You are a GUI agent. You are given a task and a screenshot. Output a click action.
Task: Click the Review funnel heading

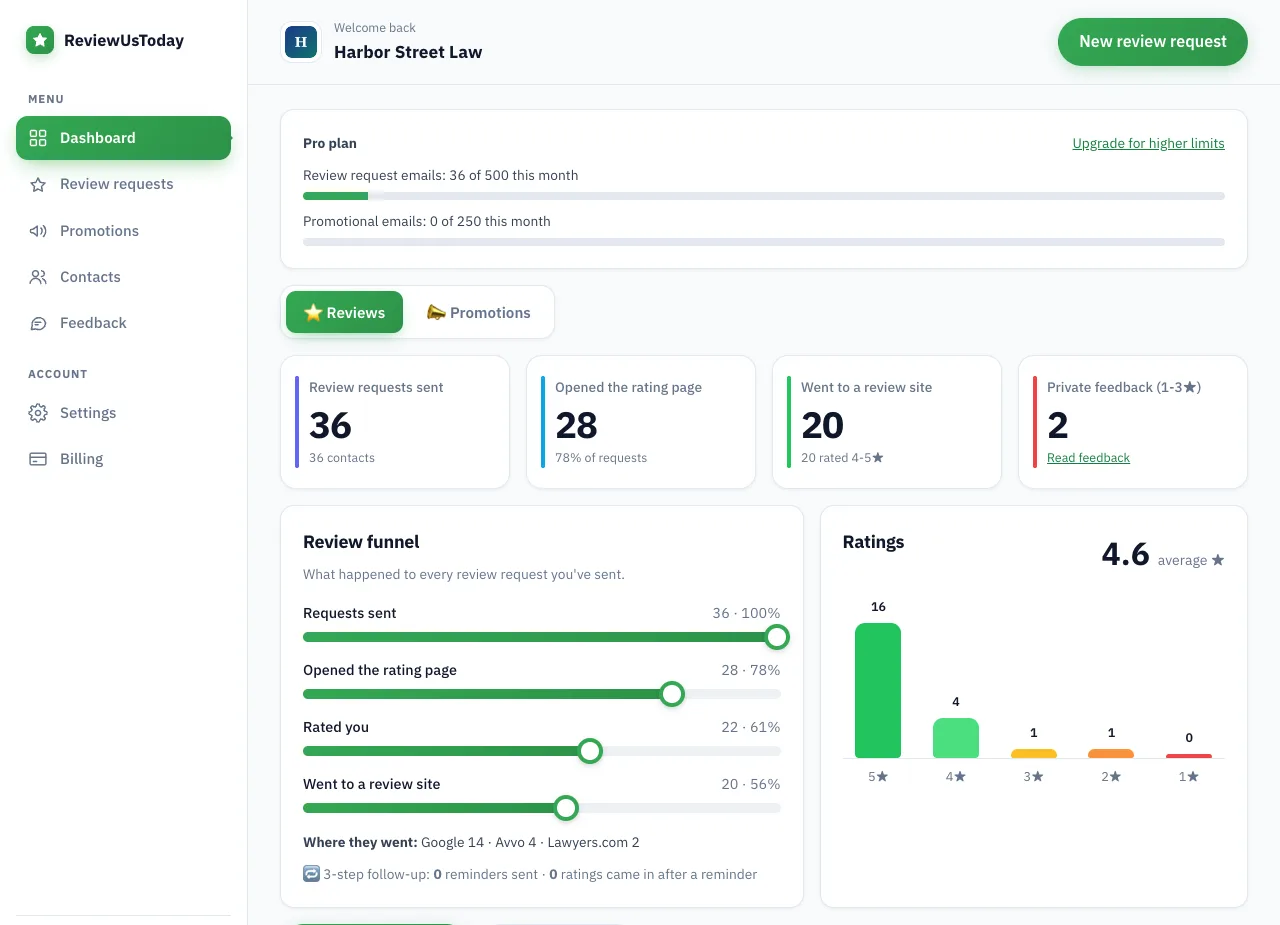361,542
